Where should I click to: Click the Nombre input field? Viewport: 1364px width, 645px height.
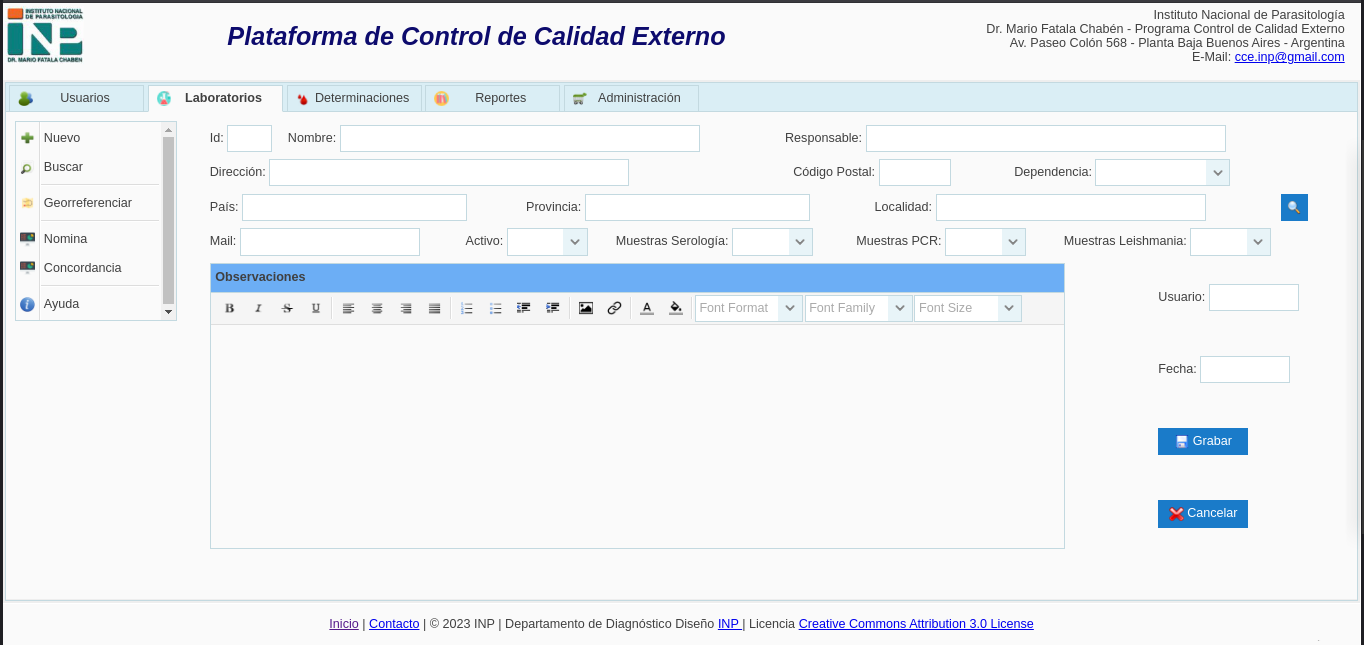pyautogui.click(x=519, y=138)
